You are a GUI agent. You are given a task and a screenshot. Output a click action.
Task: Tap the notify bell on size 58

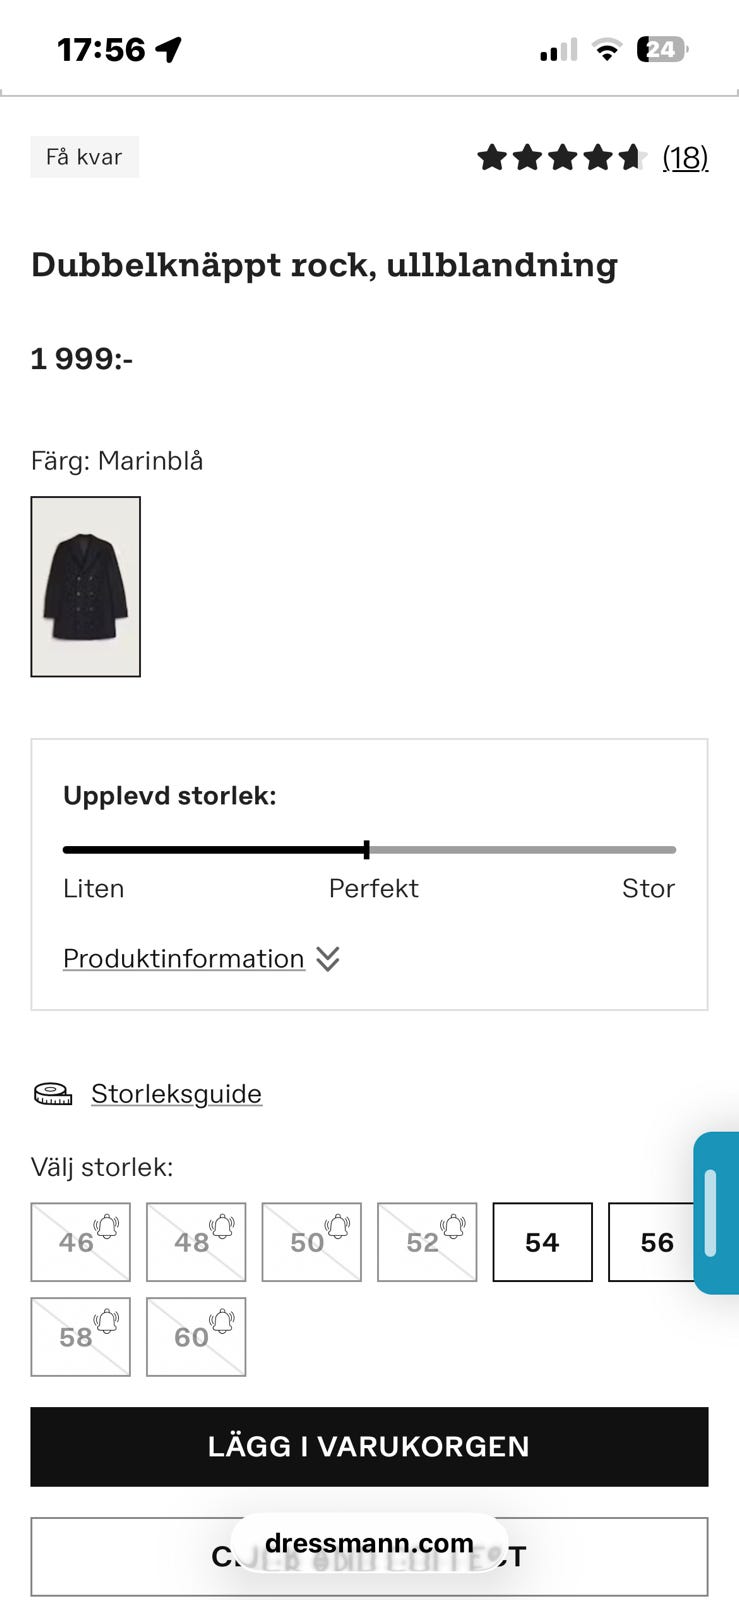(106, 1321)
